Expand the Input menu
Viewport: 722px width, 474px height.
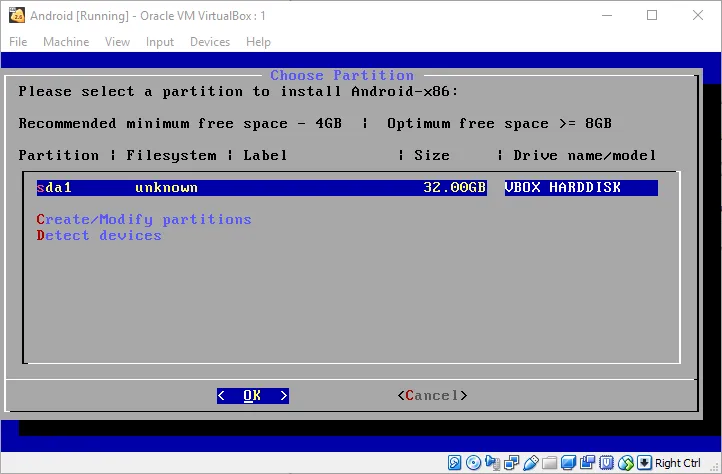pyautogui.click(x=159, y=42)
